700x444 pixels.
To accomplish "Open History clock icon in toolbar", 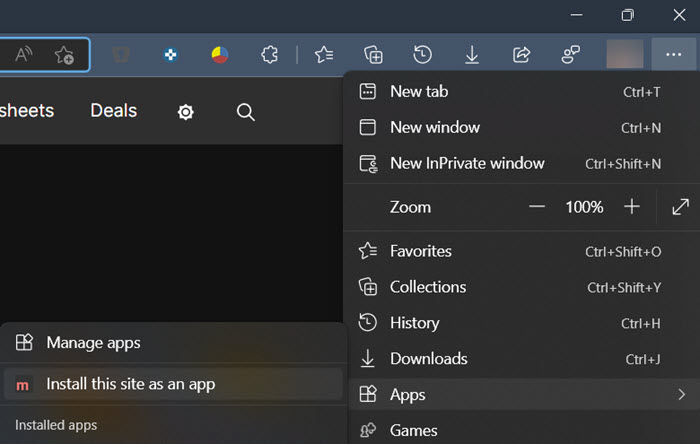I will coord(423,55).
